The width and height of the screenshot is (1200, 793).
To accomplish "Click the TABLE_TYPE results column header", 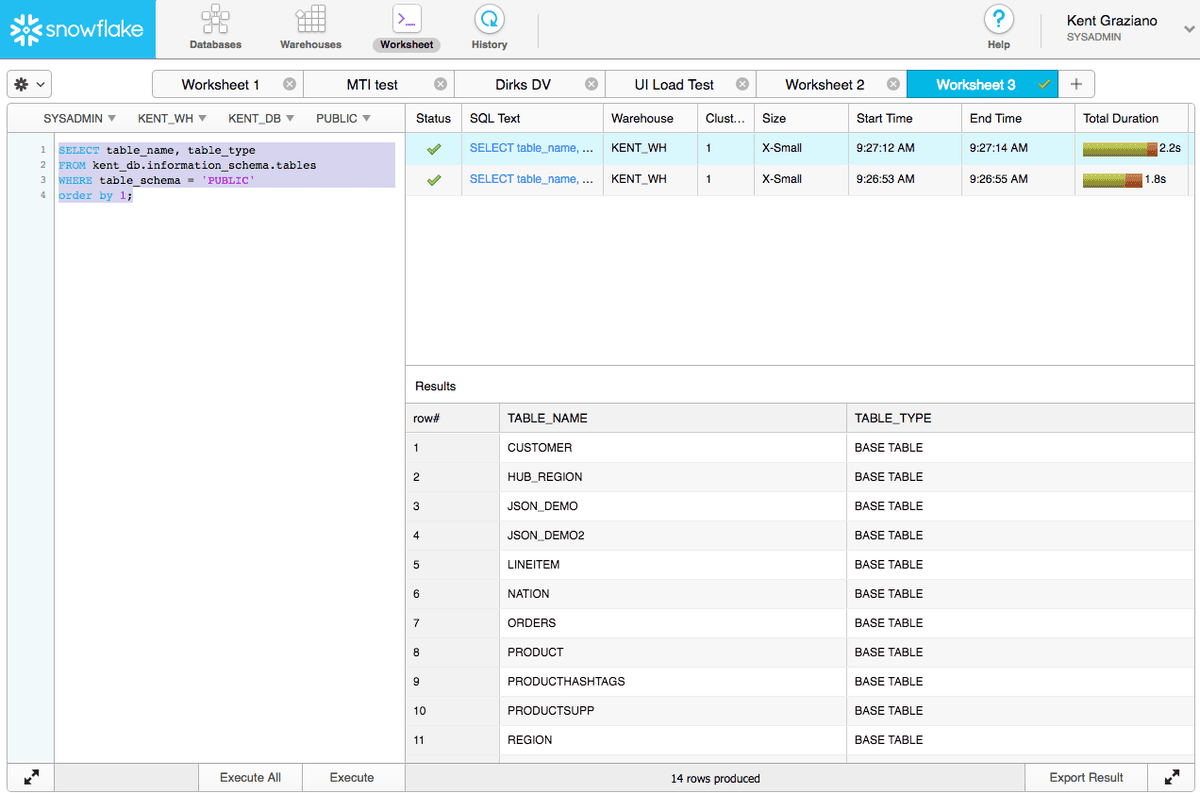I will [1020, 418].
